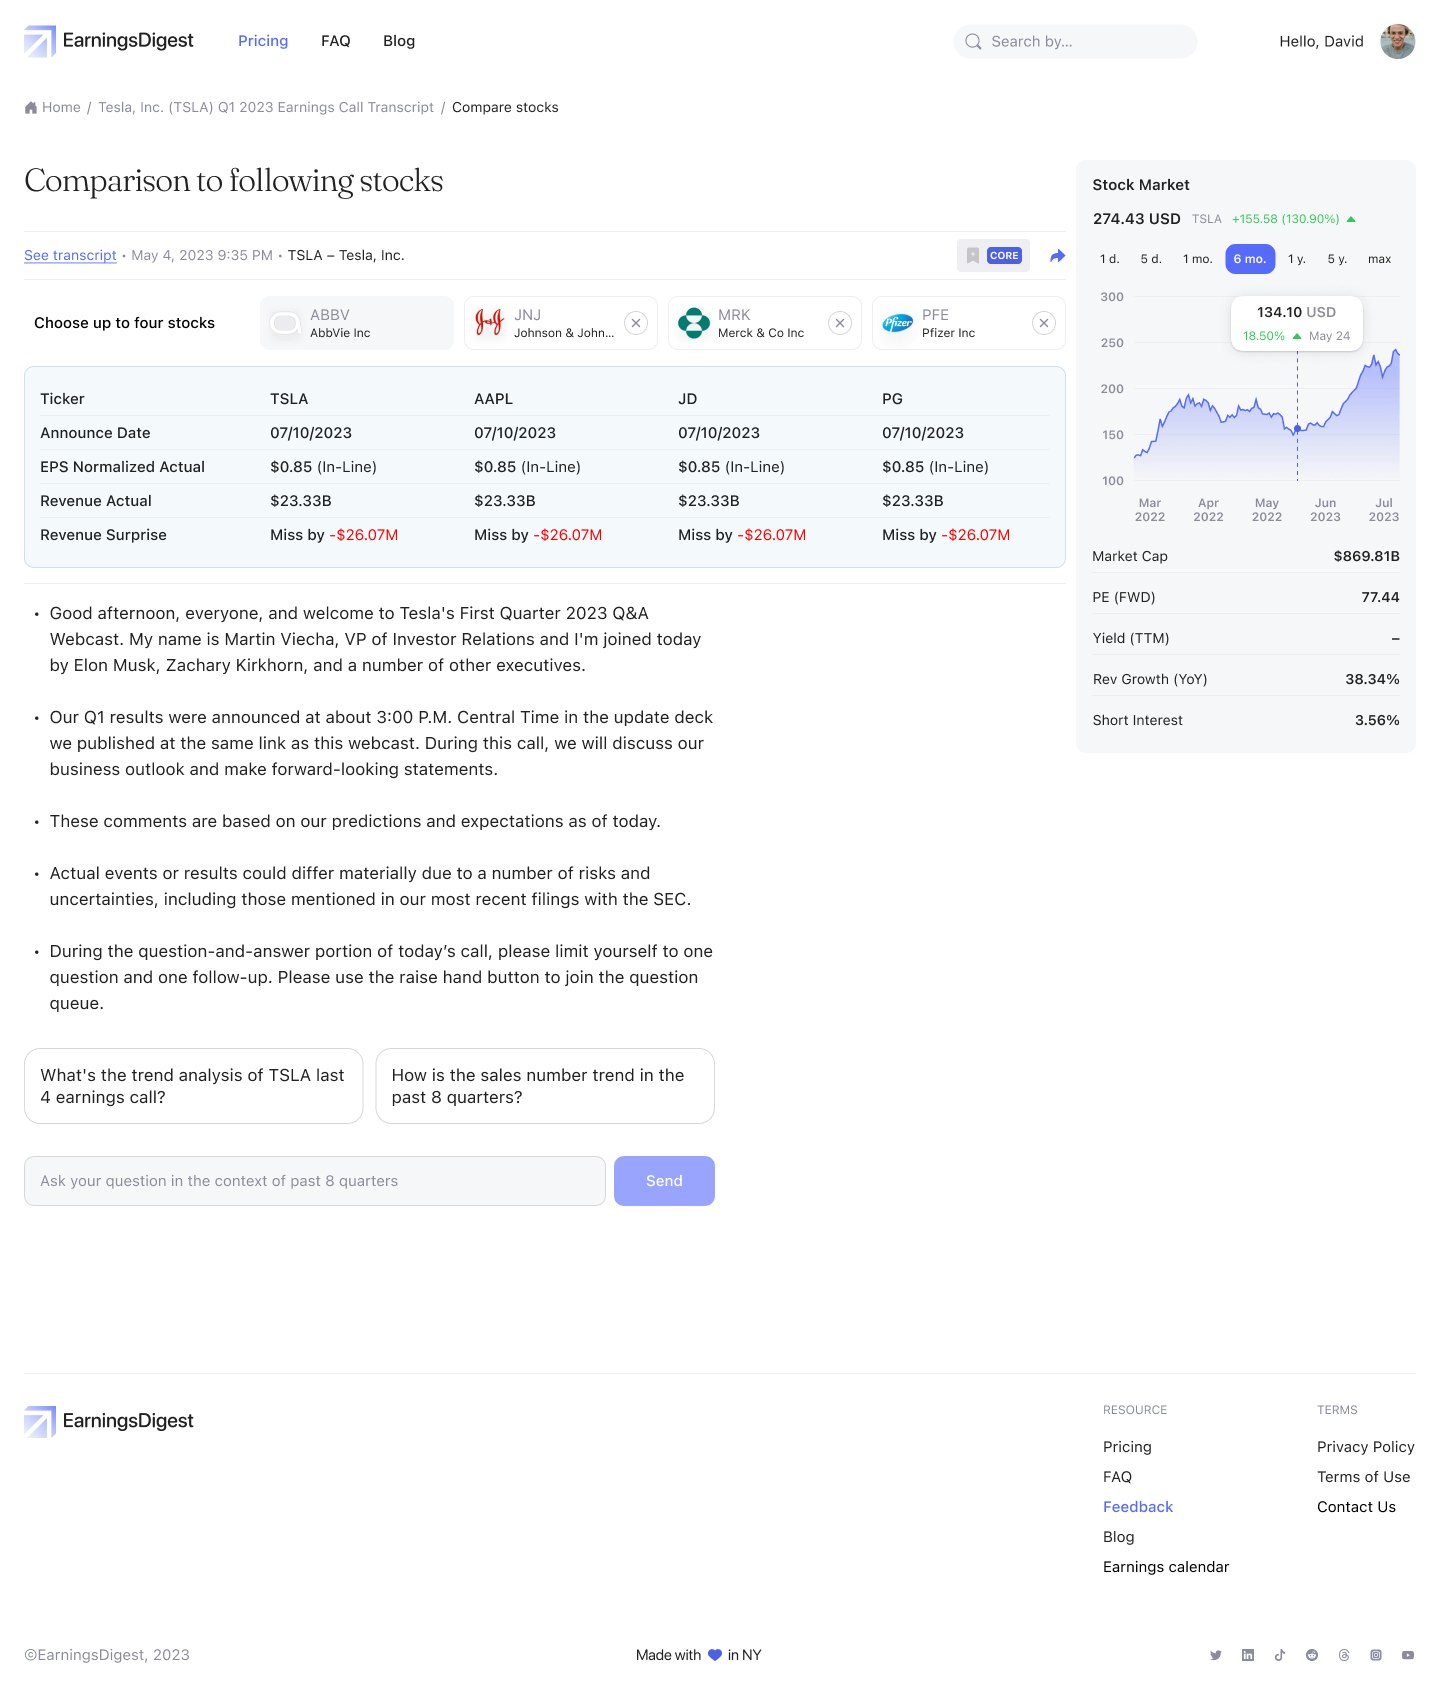Image resolution: width=1440 pixels, height=1688 pixels.
Task: Open the LinkedIn footer icon
Action: (x=1248, y=1655)
